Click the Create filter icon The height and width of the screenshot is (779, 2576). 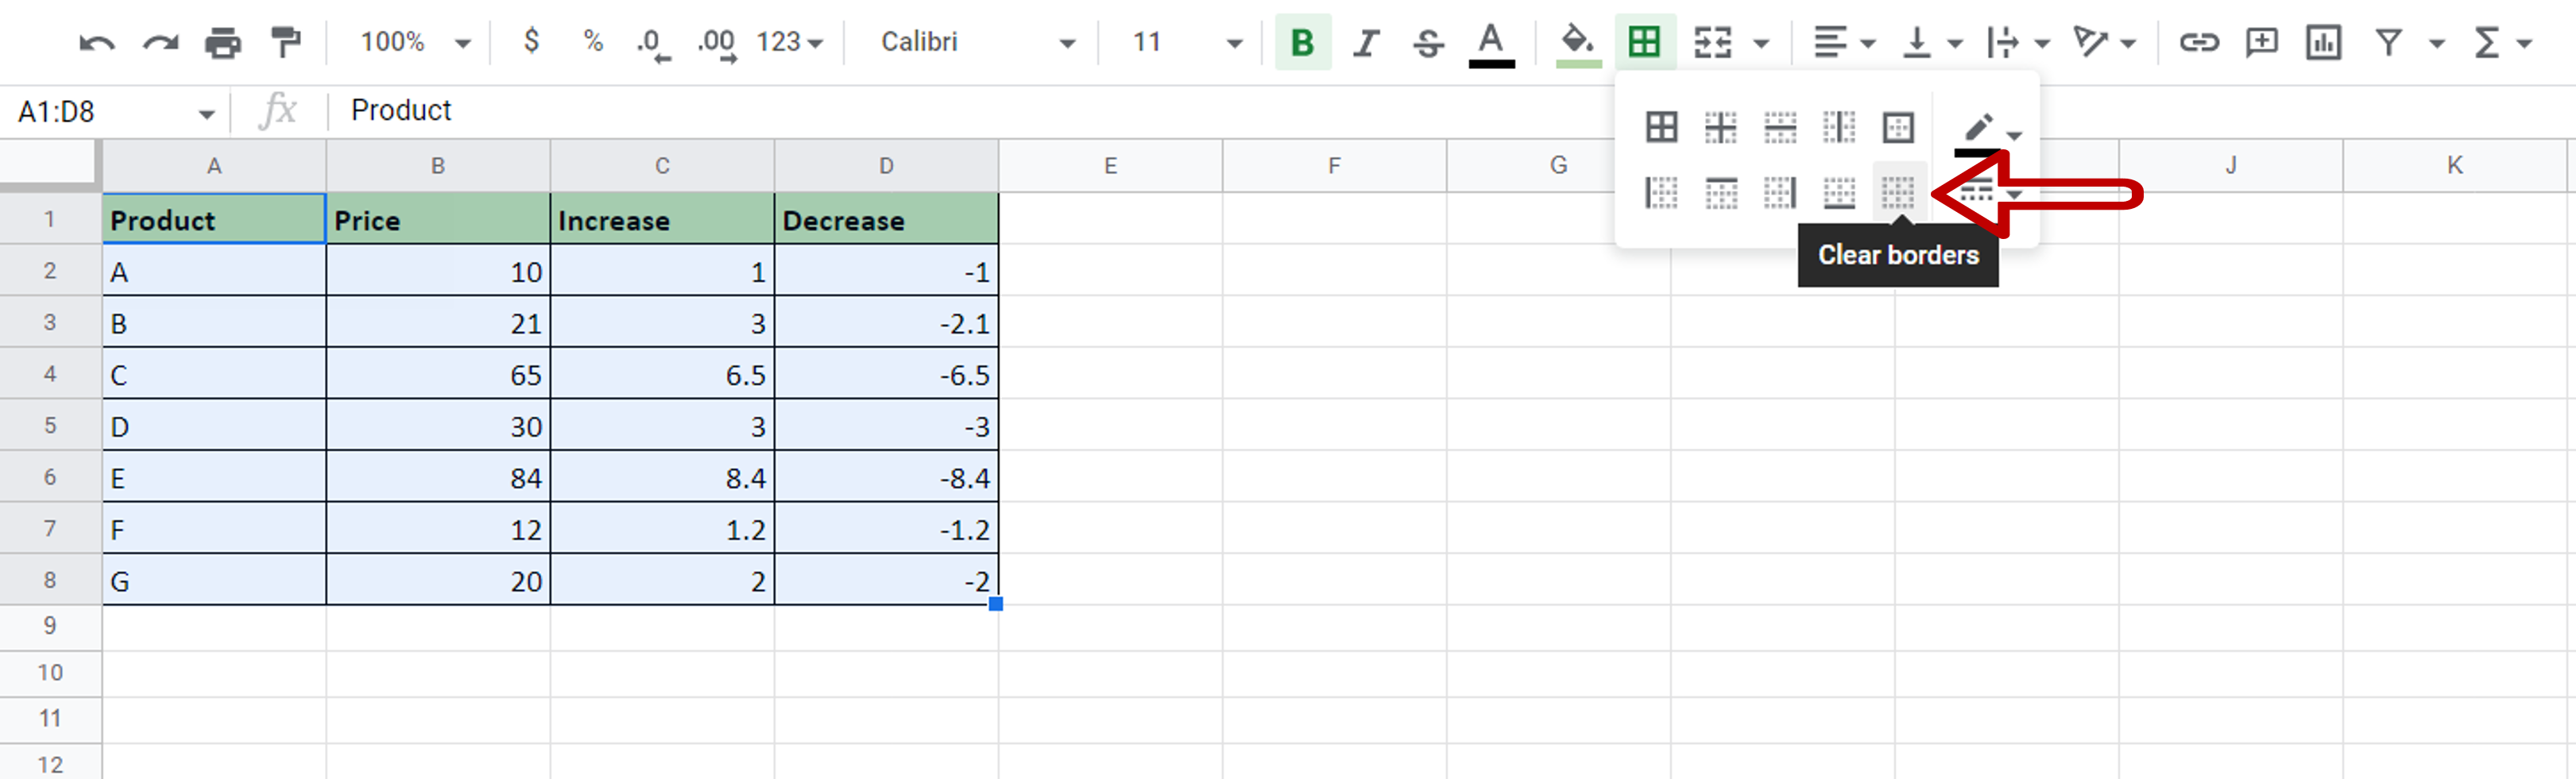click(x=2388, y=42)
